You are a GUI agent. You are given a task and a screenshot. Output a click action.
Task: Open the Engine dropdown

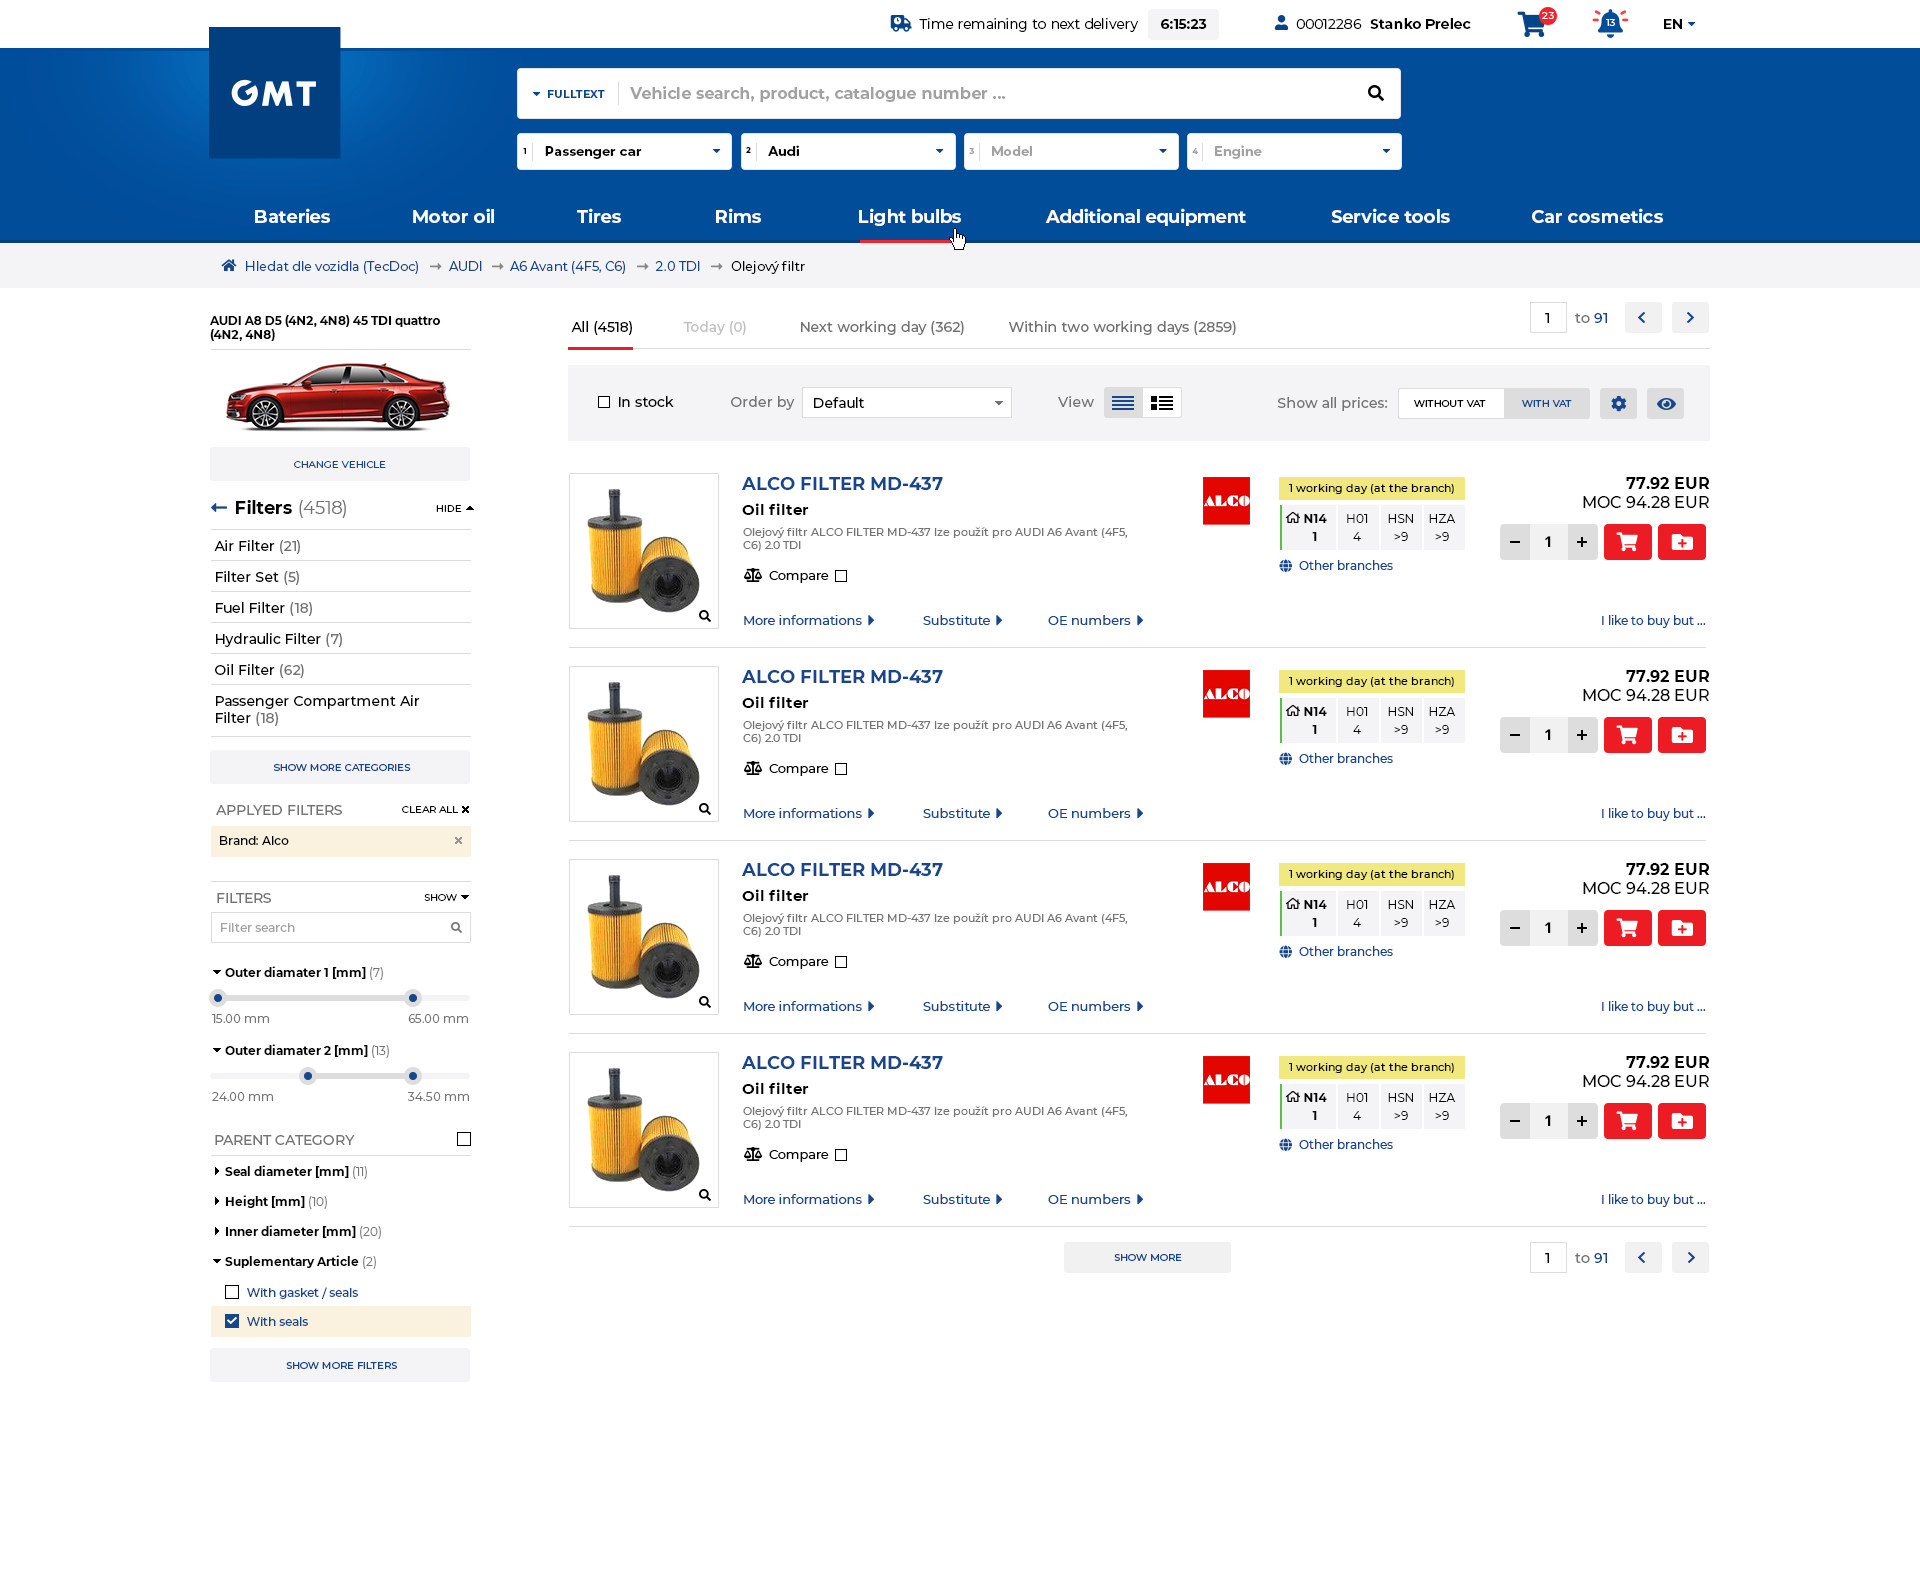coord(1294,151)
